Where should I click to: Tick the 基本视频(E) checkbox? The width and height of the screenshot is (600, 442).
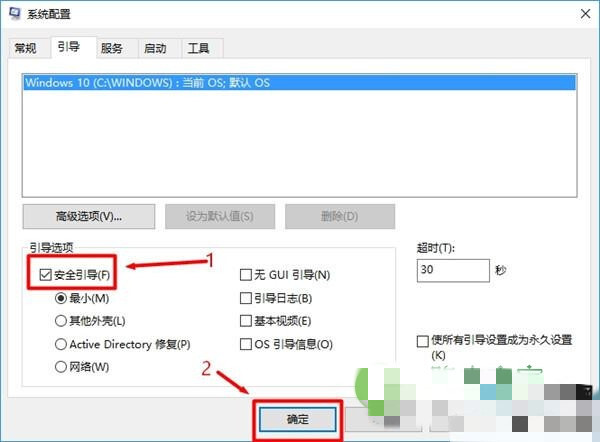click(x=245, y=321)
